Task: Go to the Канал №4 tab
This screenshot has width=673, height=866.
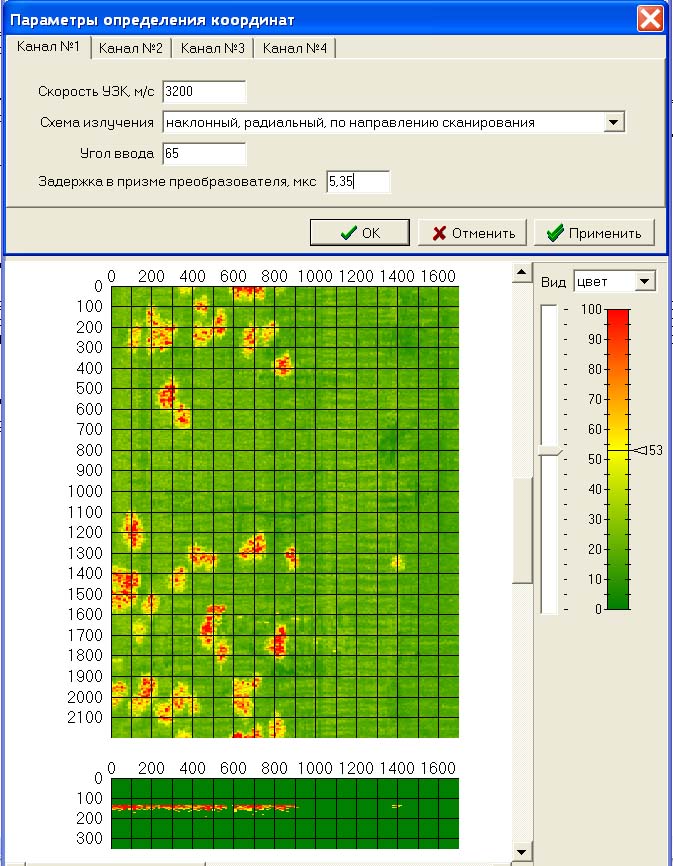Action: (295, 49)
